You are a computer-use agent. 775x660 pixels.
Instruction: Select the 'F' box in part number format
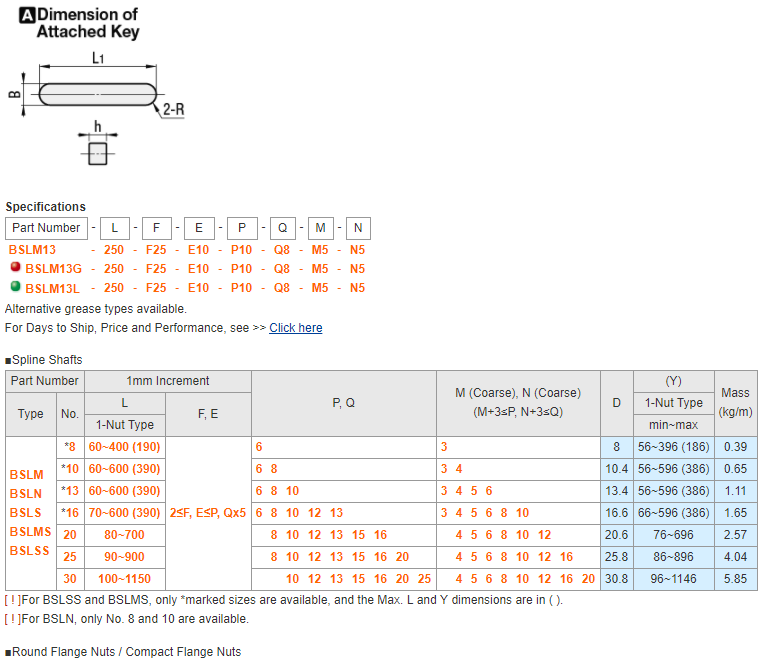pyautogui.click(x=157, y=228)
